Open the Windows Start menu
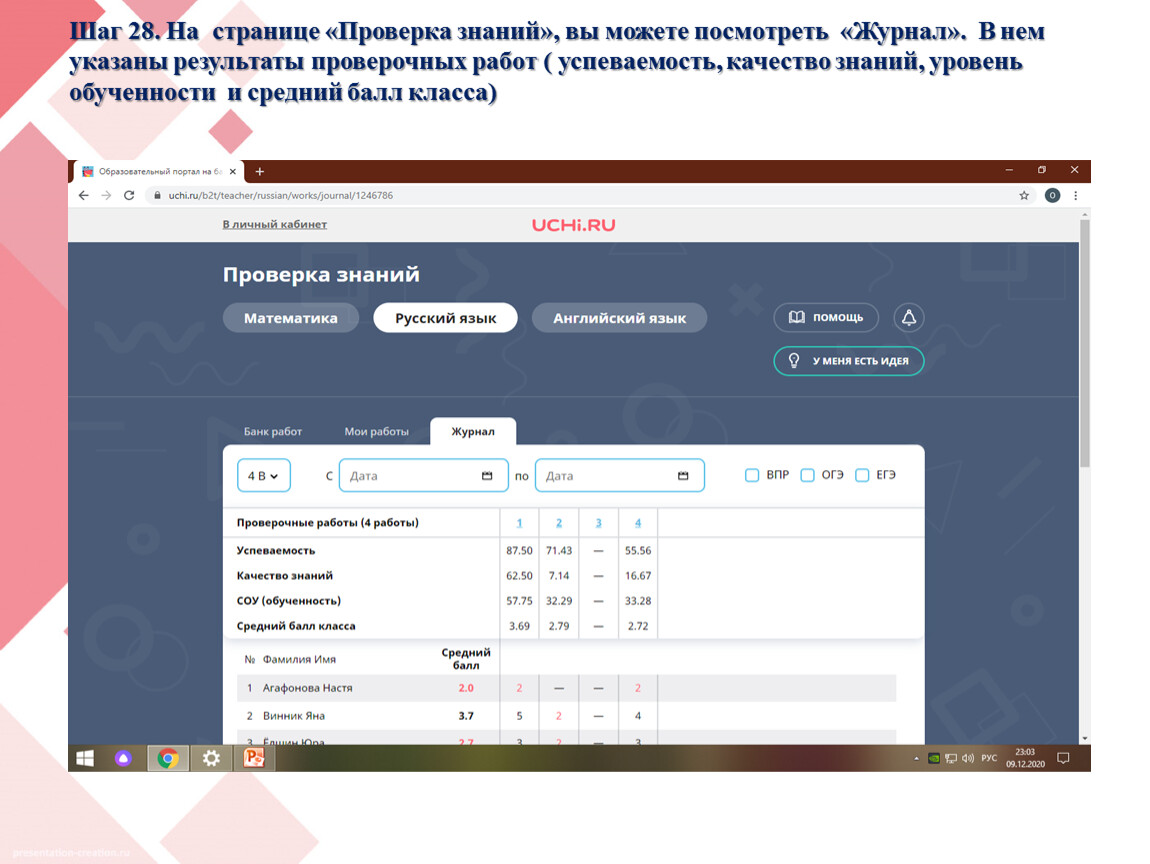Image resolution: width=1150 pixels, height=864 pixels. pyautogui.click(x=85, y=758)
